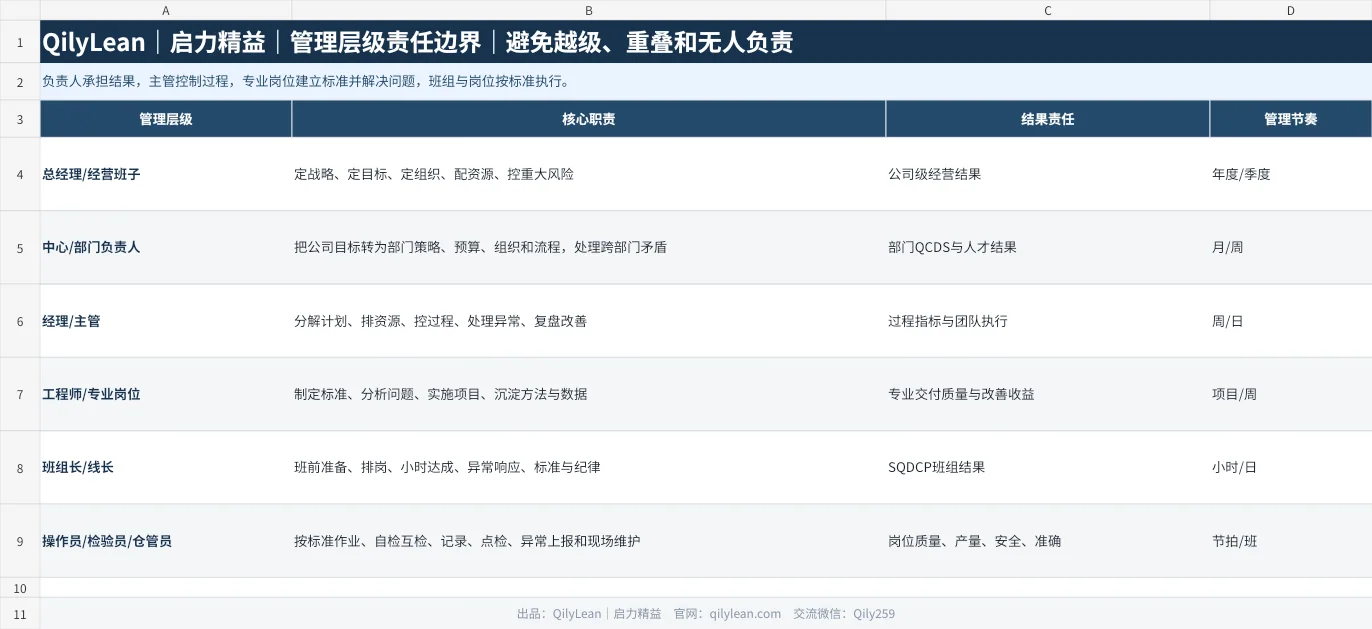Screen dimensions: 1372x629
Task: Click the QilyLean title cell
Action: 706,42
